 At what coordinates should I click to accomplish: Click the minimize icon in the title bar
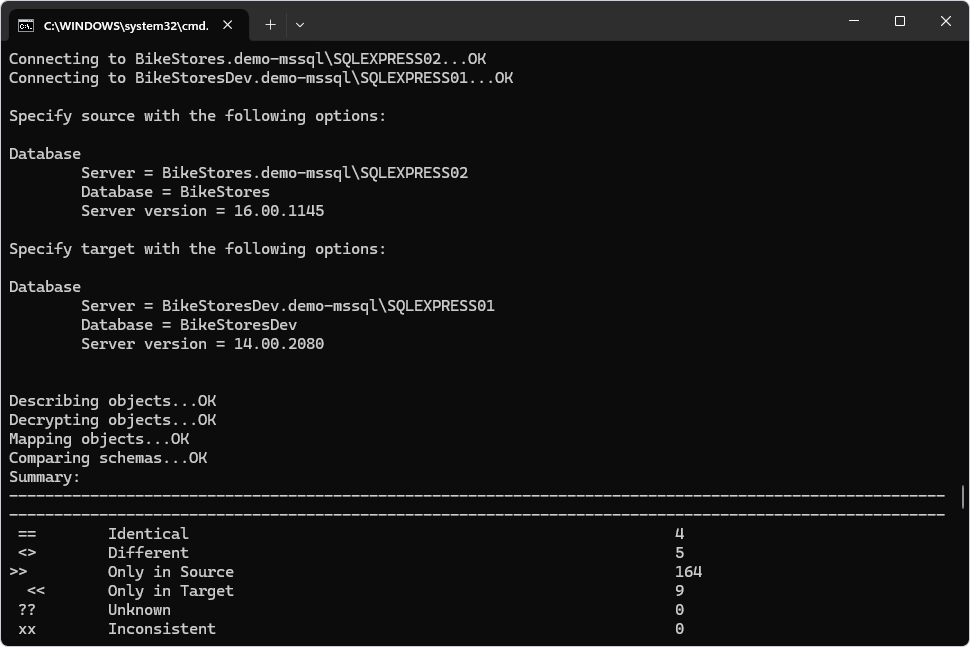coord(855,21)
